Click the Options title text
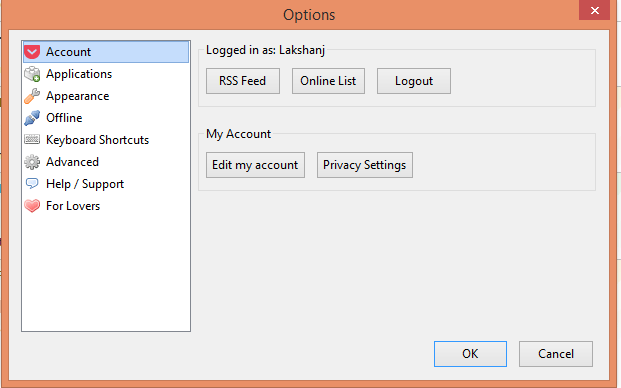 (x=309, y=15)
